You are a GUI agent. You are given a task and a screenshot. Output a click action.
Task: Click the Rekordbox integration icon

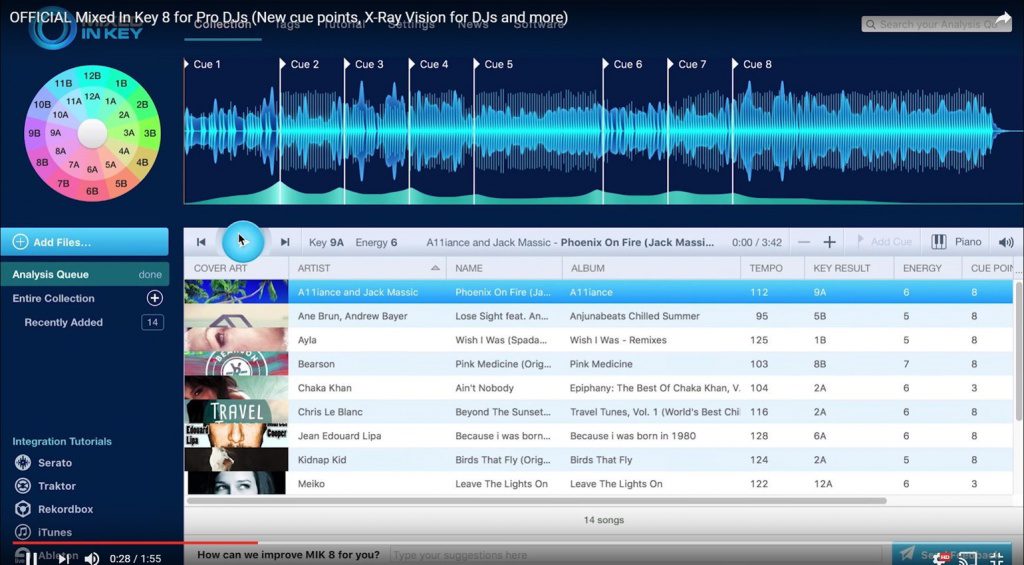22,509
